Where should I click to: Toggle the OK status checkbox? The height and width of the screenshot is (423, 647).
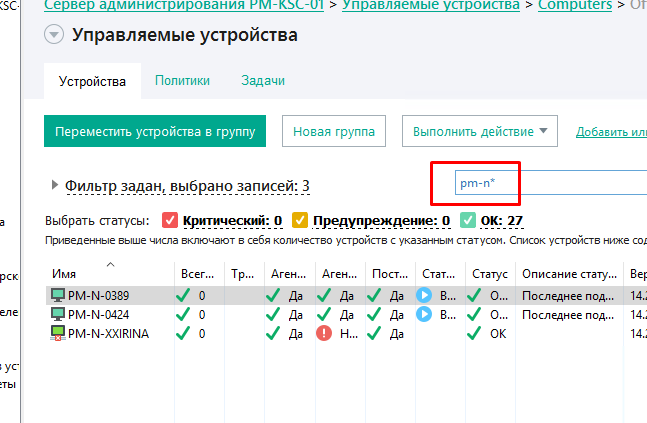tap(468, 221)
